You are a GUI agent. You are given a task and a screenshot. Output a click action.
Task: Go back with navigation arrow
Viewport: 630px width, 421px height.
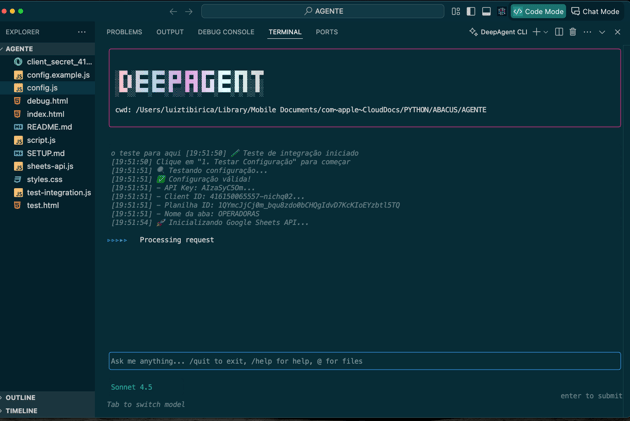(x=173, y=11)
